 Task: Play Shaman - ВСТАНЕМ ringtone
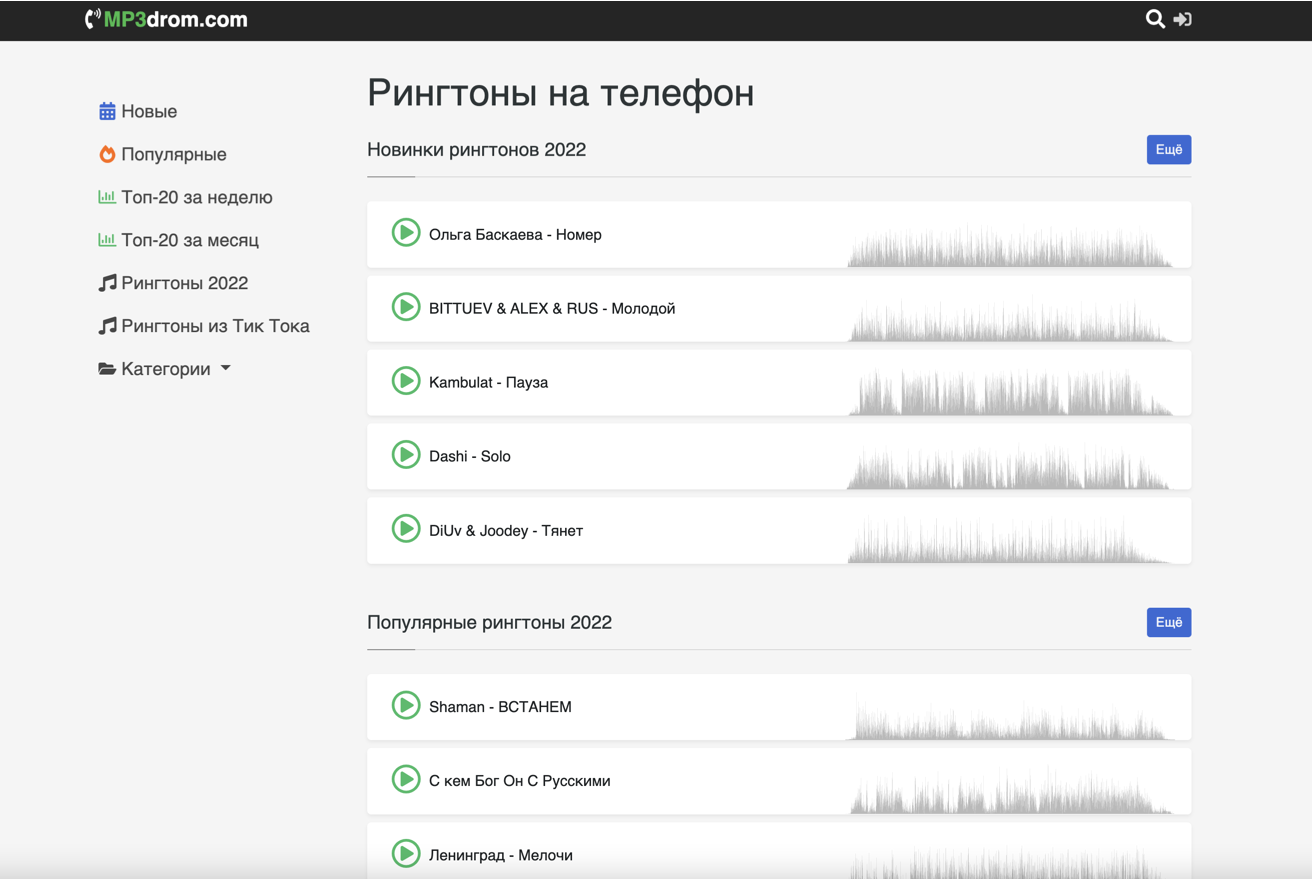point(405,705)
